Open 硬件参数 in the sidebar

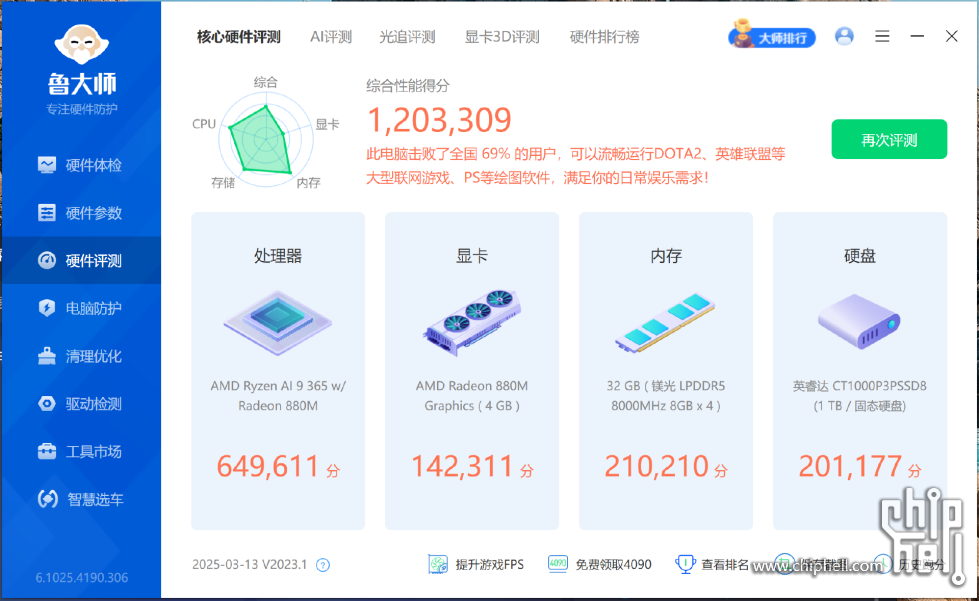click(81, 213)
